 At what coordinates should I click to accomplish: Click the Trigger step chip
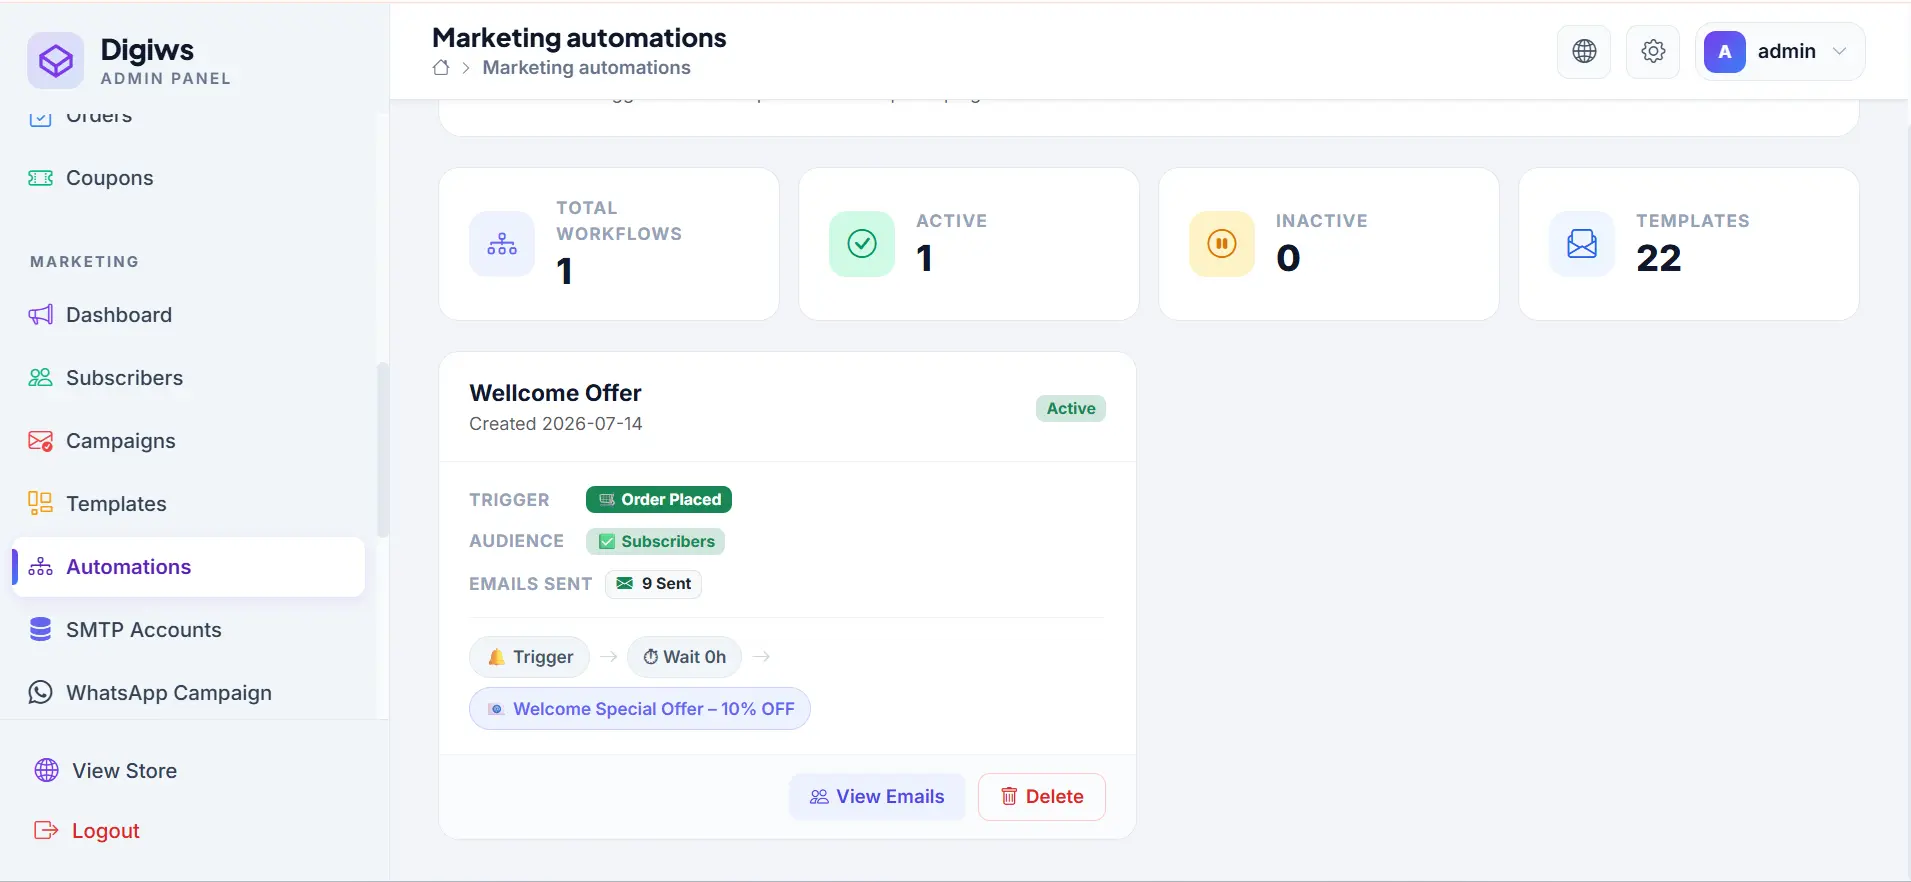tap(530, 657)
